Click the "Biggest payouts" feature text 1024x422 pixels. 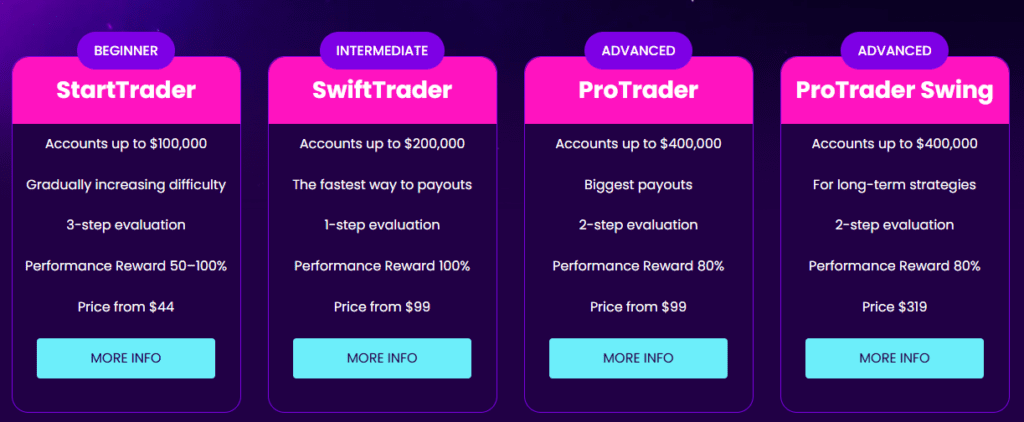coord(638,184)
